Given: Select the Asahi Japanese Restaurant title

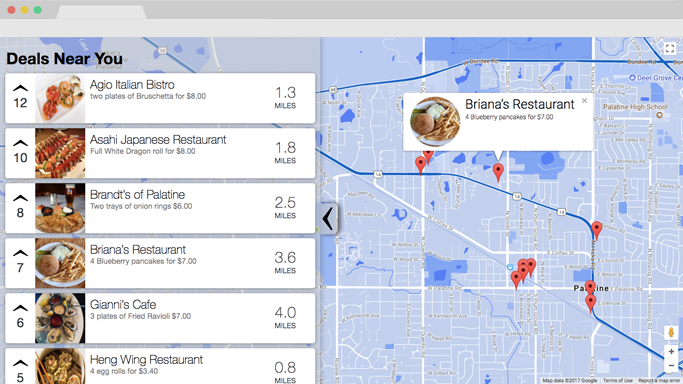Looking at the screenshot, I should pyautogui.click(x=158, y=140).
